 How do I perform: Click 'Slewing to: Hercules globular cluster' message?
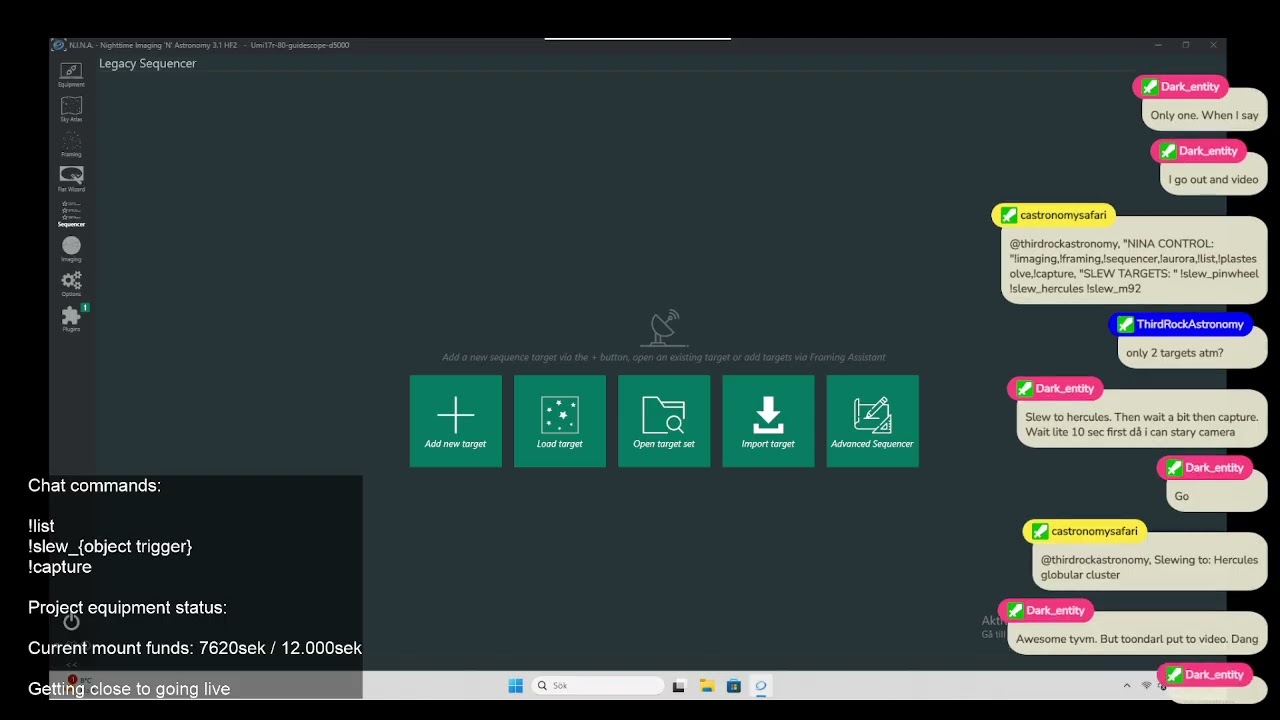coord(1149,568)
